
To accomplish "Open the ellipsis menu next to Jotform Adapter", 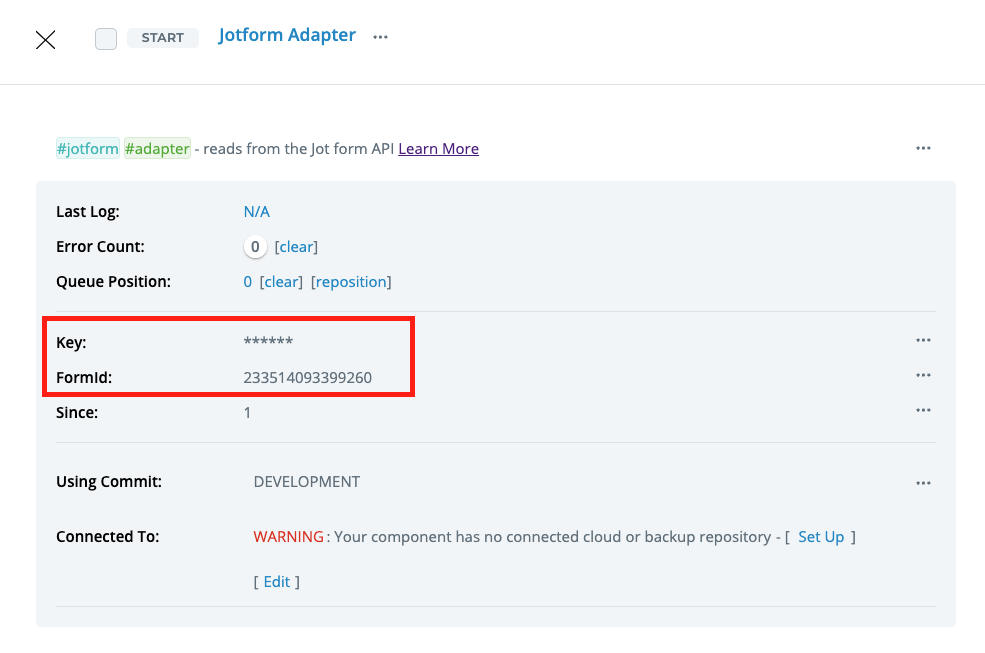I will (380, 37).
